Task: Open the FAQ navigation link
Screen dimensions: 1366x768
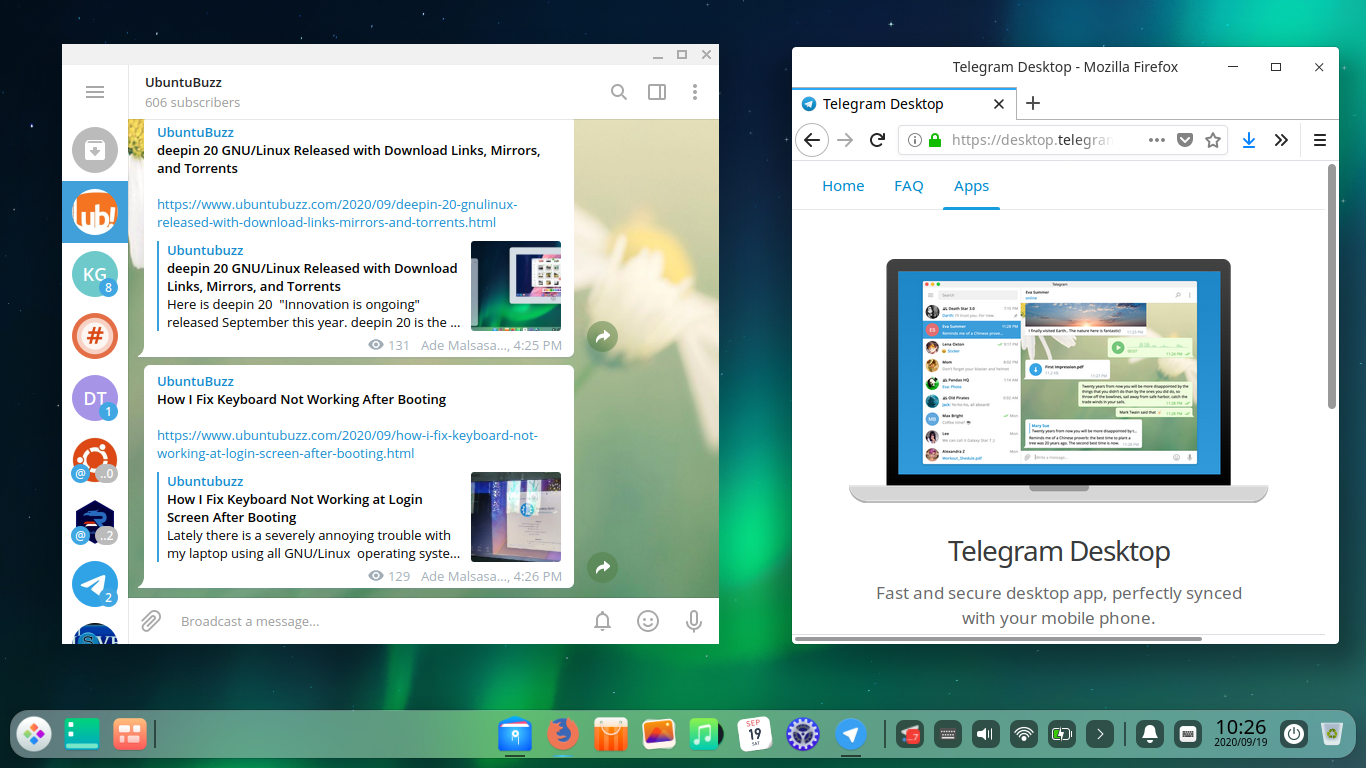Action: (909, 186)
